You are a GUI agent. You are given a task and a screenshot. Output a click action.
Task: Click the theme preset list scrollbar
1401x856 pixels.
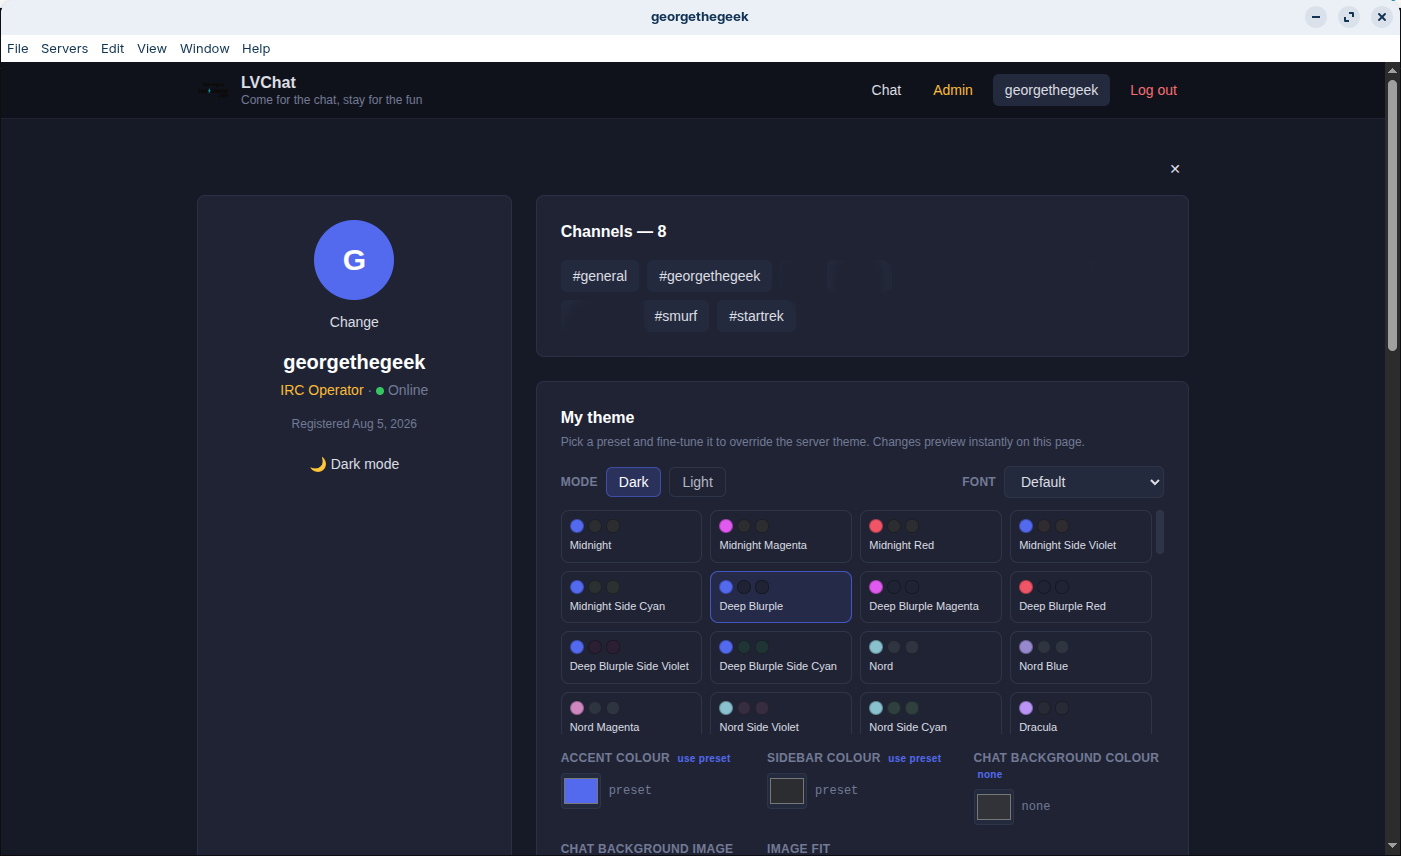tap(1160, 532)
